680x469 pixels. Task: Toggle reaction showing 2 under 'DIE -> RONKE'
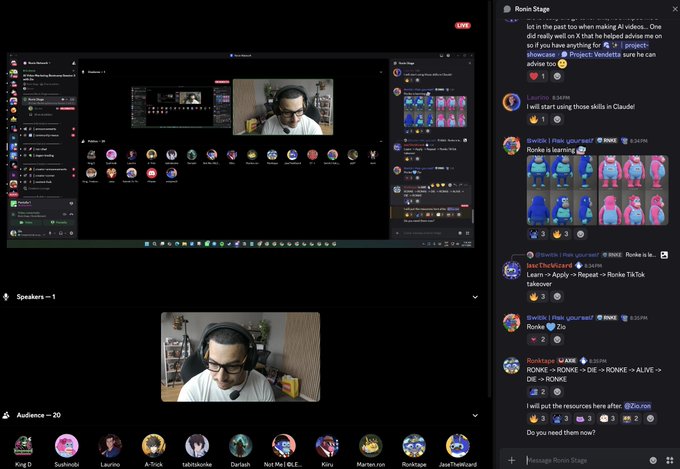point(537,392)
